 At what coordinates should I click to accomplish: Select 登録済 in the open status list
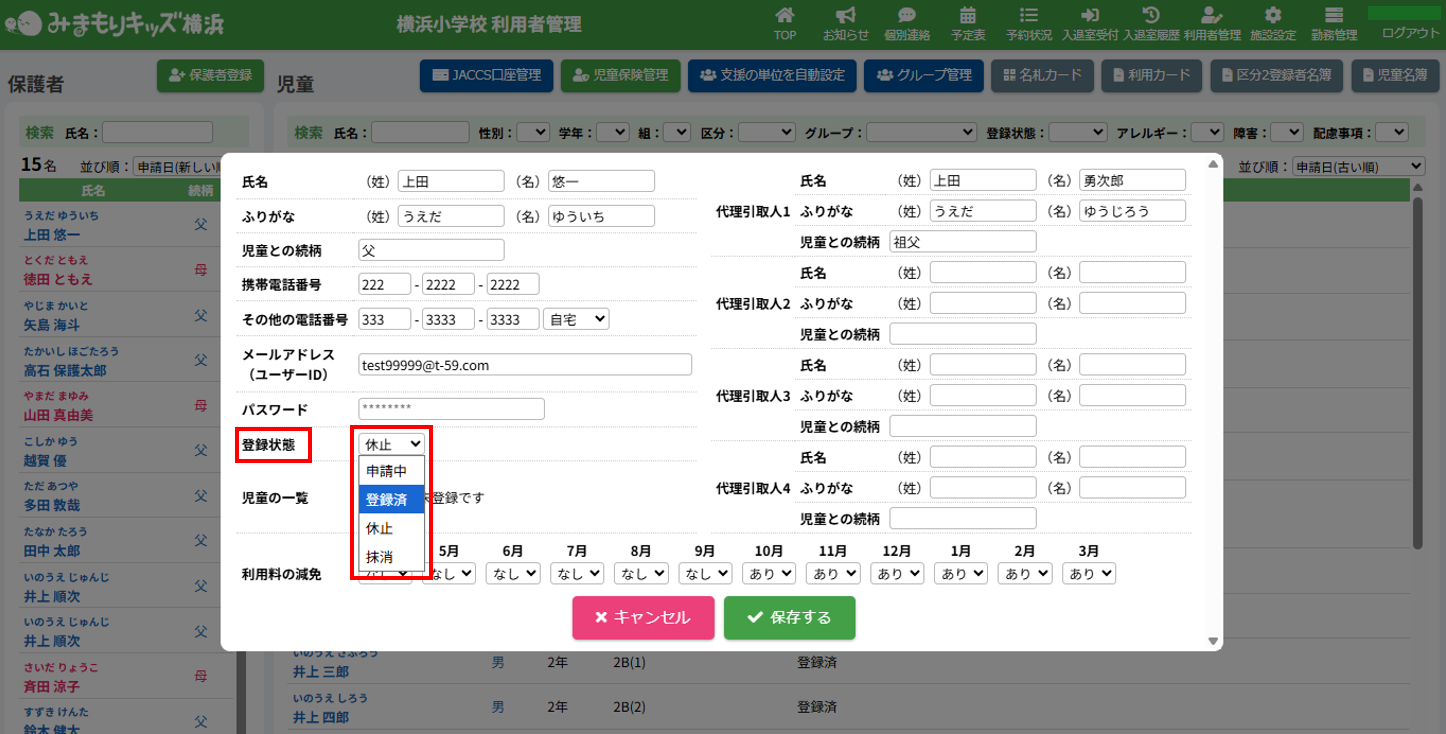(x=391, y=499)
